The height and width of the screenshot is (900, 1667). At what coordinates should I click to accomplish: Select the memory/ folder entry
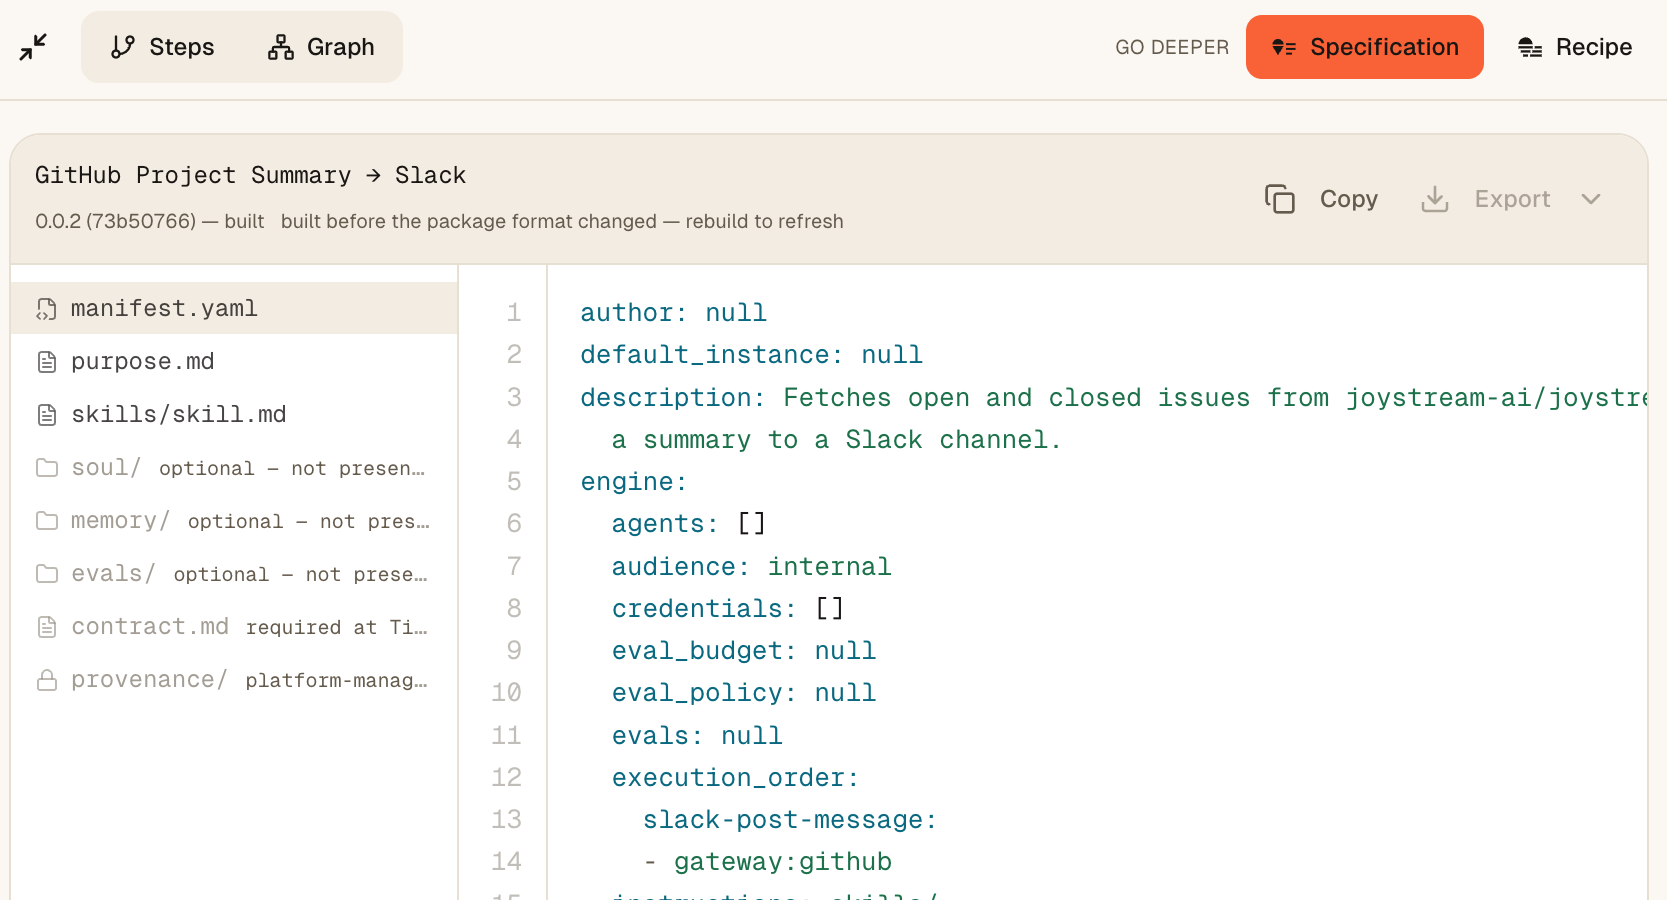coord(234,520)
